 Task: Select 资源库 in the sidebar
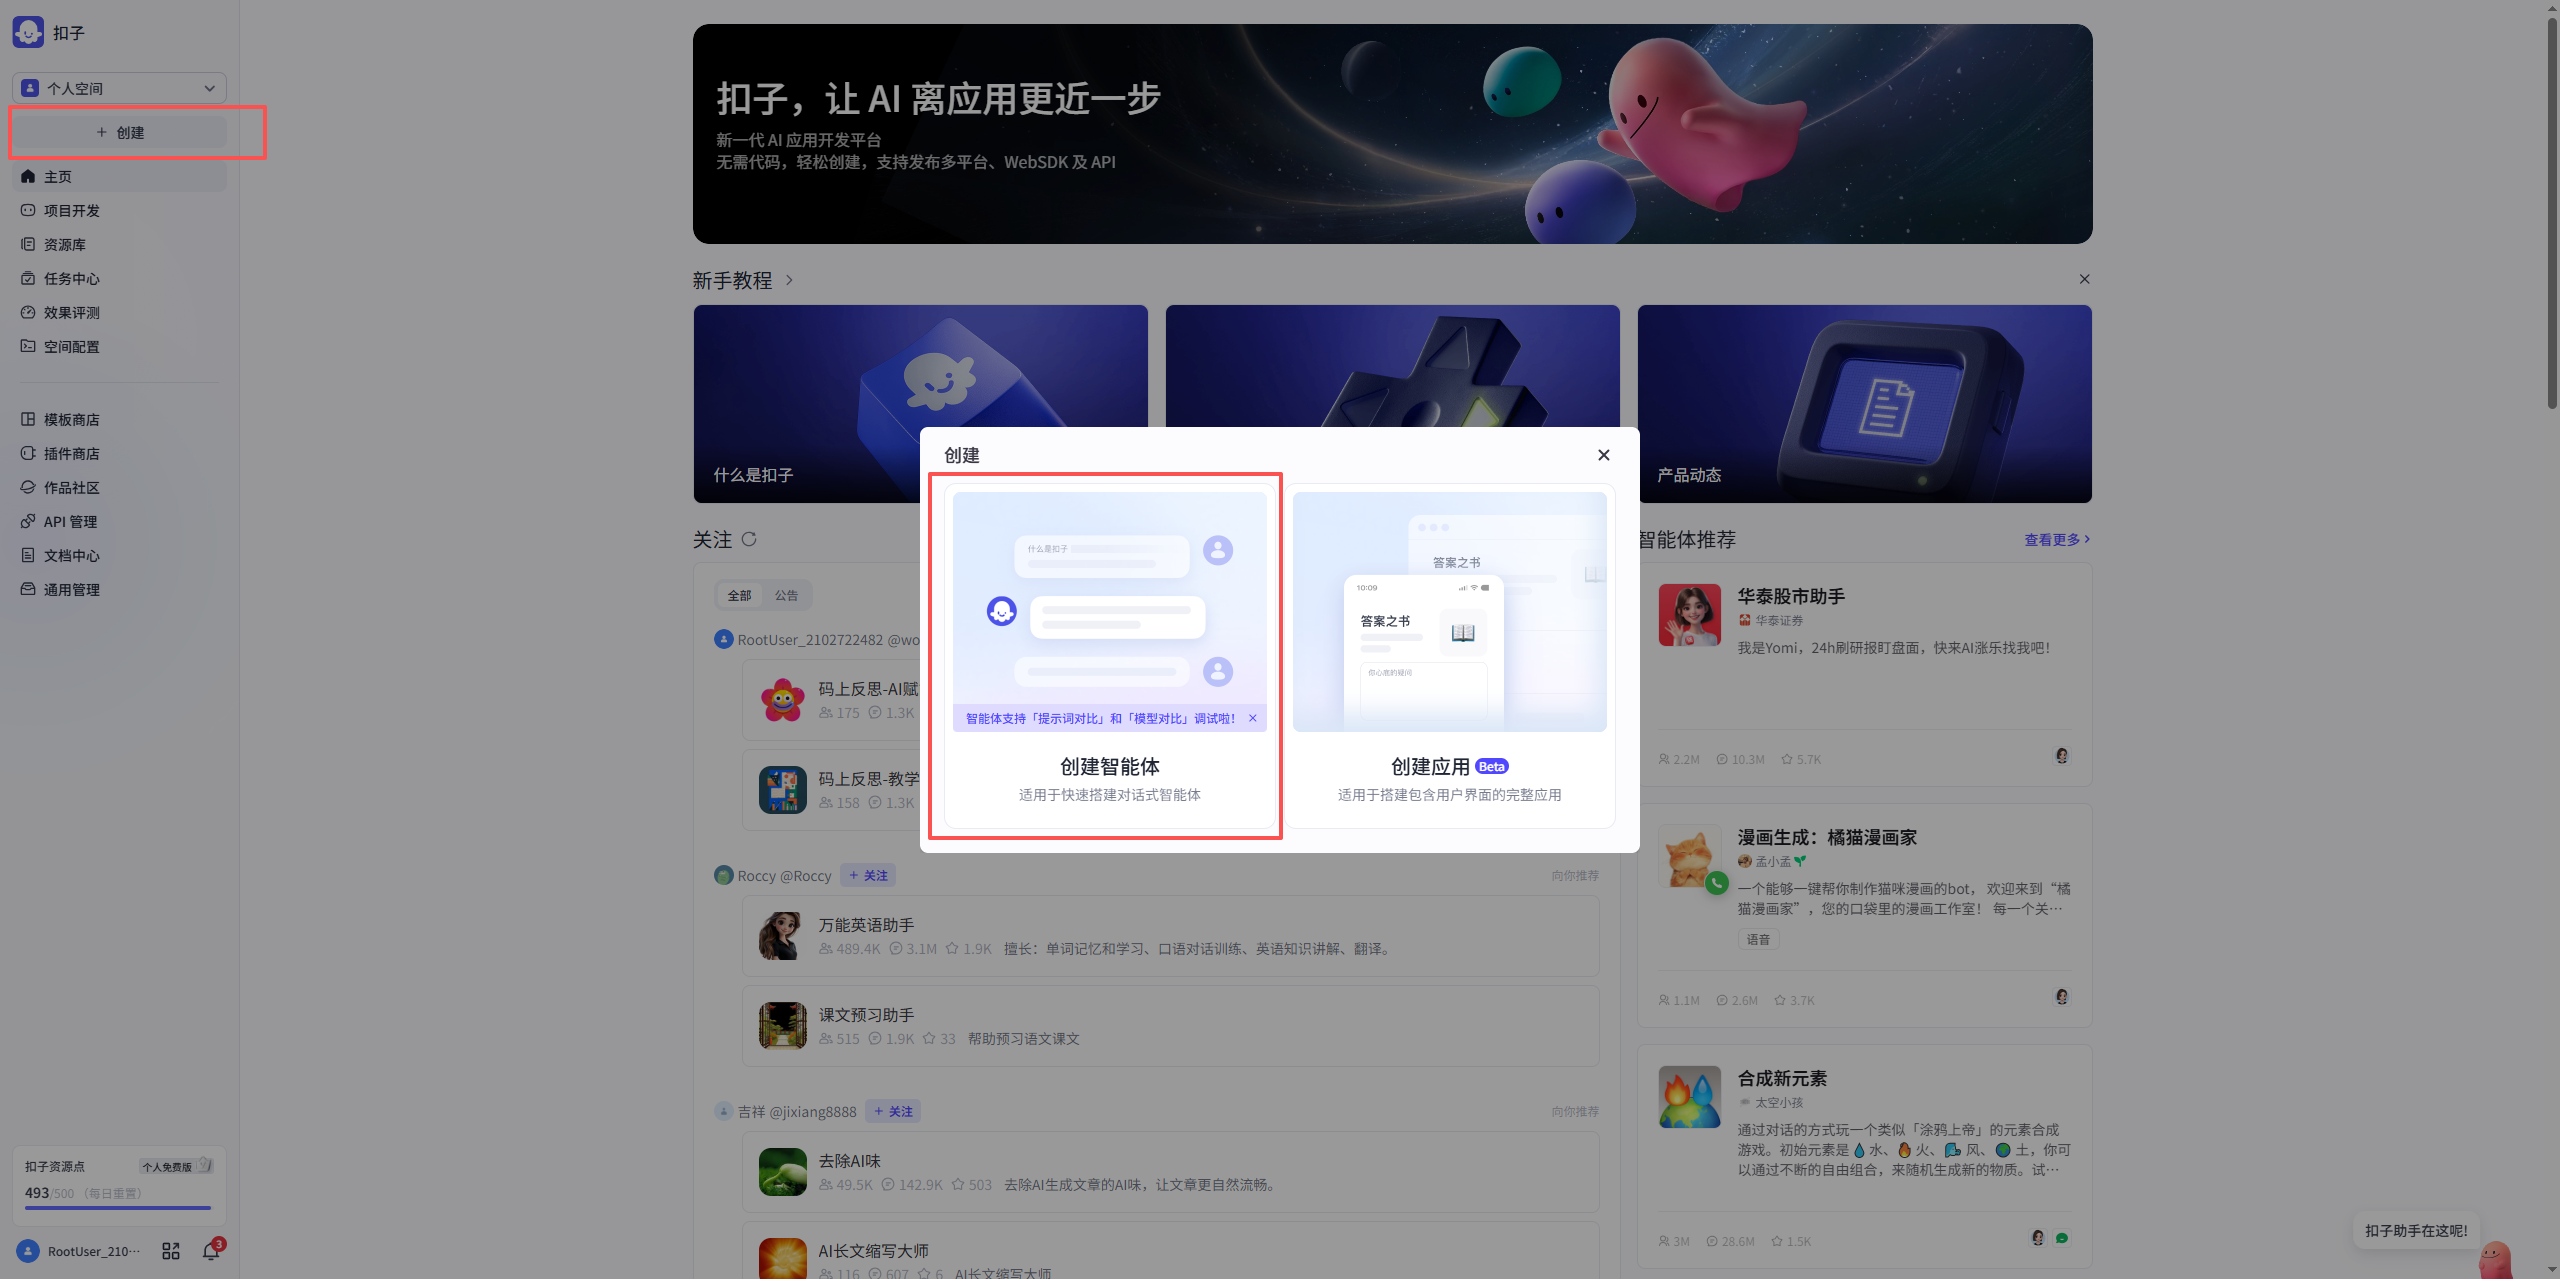(x=67, y=244)
